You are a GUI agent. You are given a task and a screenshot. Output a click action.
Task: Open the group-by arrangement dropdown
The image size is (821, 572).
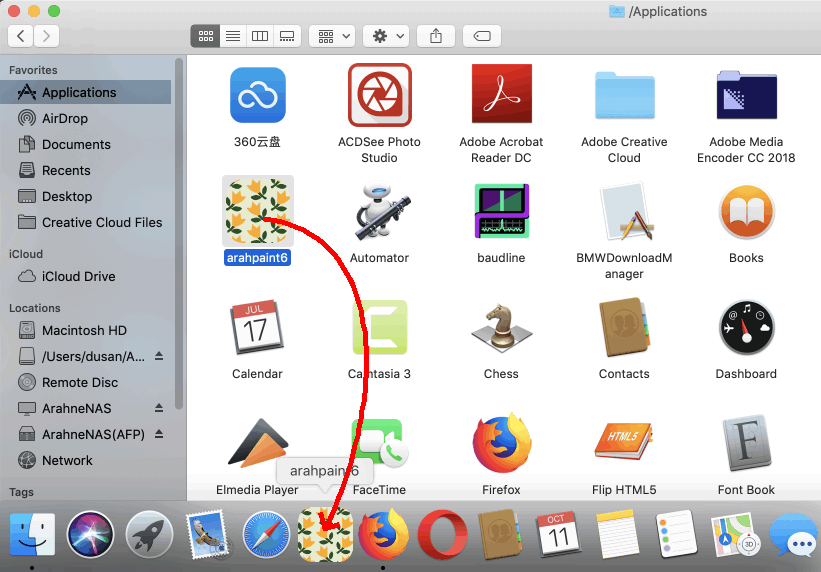pyautogui.click(x=332, y=36)
